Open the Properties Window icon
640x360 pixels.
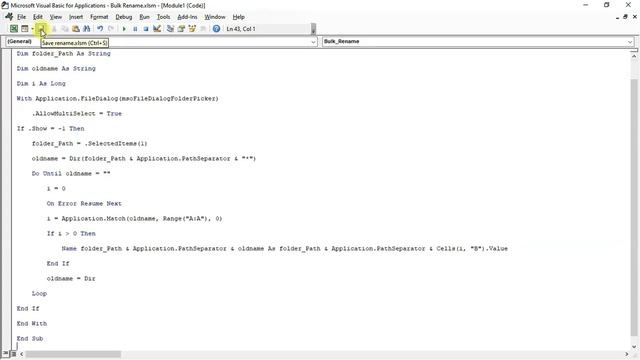181,29
